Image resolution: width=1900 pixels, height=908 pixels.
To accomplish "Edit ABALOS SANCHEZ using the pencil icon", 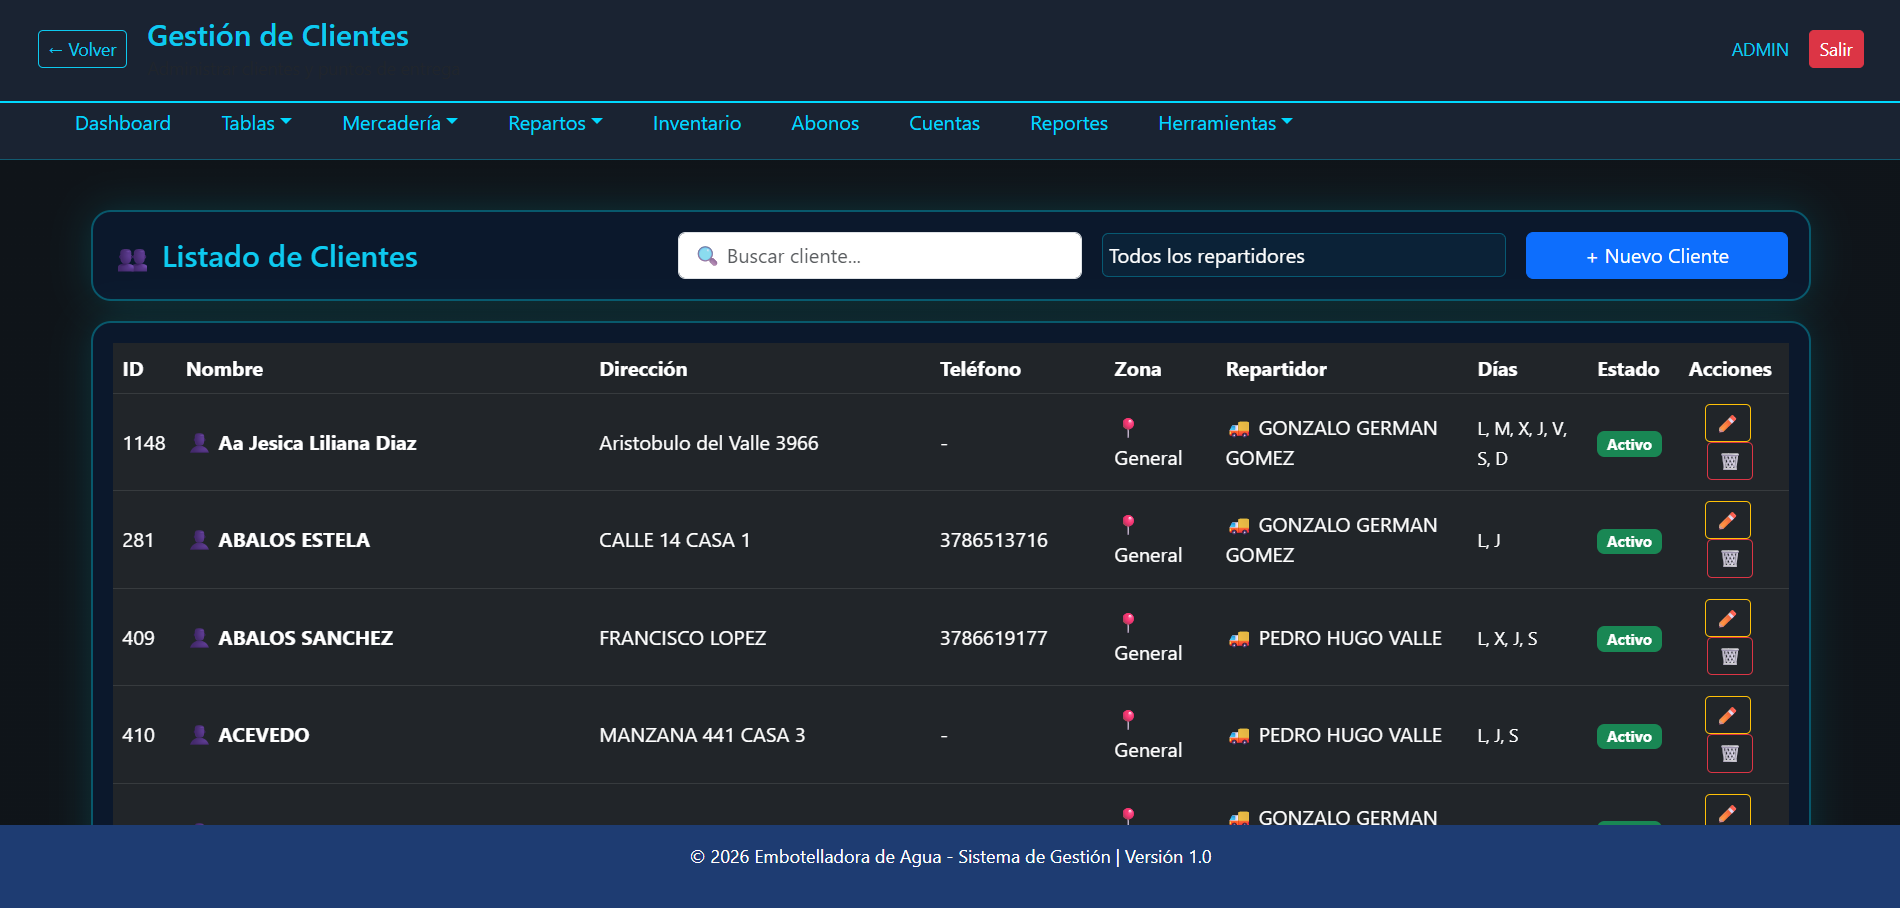I will coord(1727,618).
